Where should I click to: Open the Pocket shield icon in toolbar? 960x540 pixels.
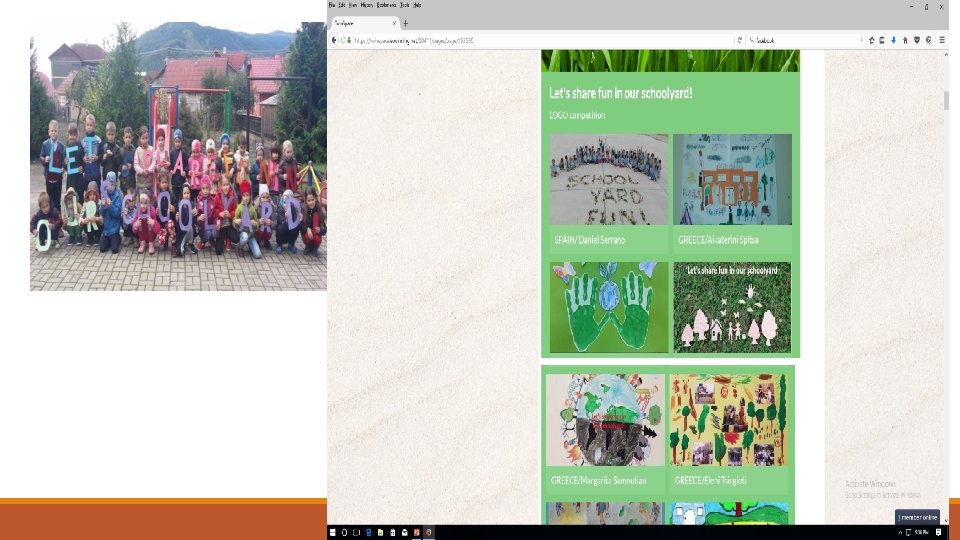pos(917,40)
